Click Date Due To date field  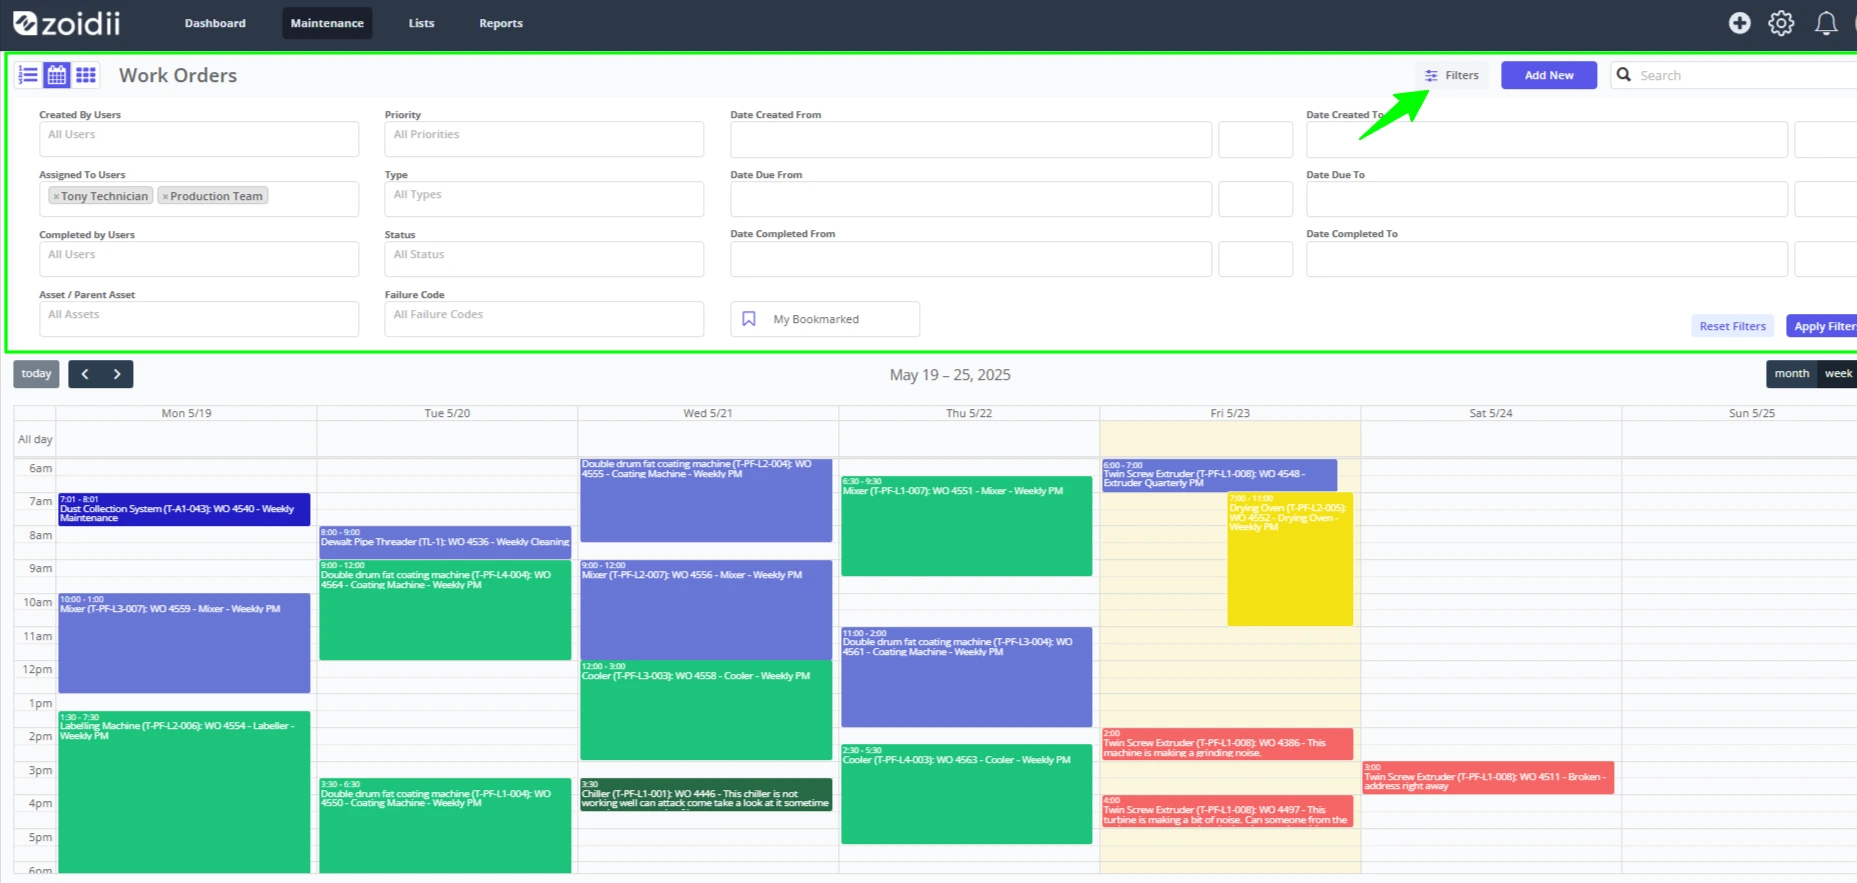pos(1547,199)
